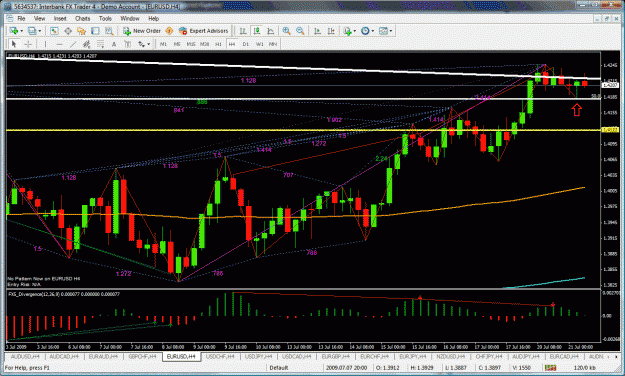
Task: Click the arrows objects icon
Action: (x=141, y=44)
